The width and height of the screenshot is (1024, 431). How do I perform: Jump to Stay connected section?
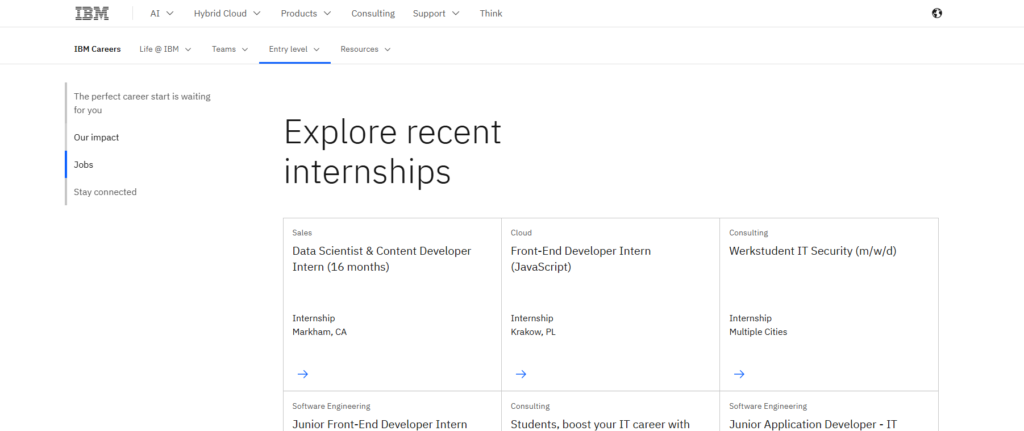pos(105,192)
